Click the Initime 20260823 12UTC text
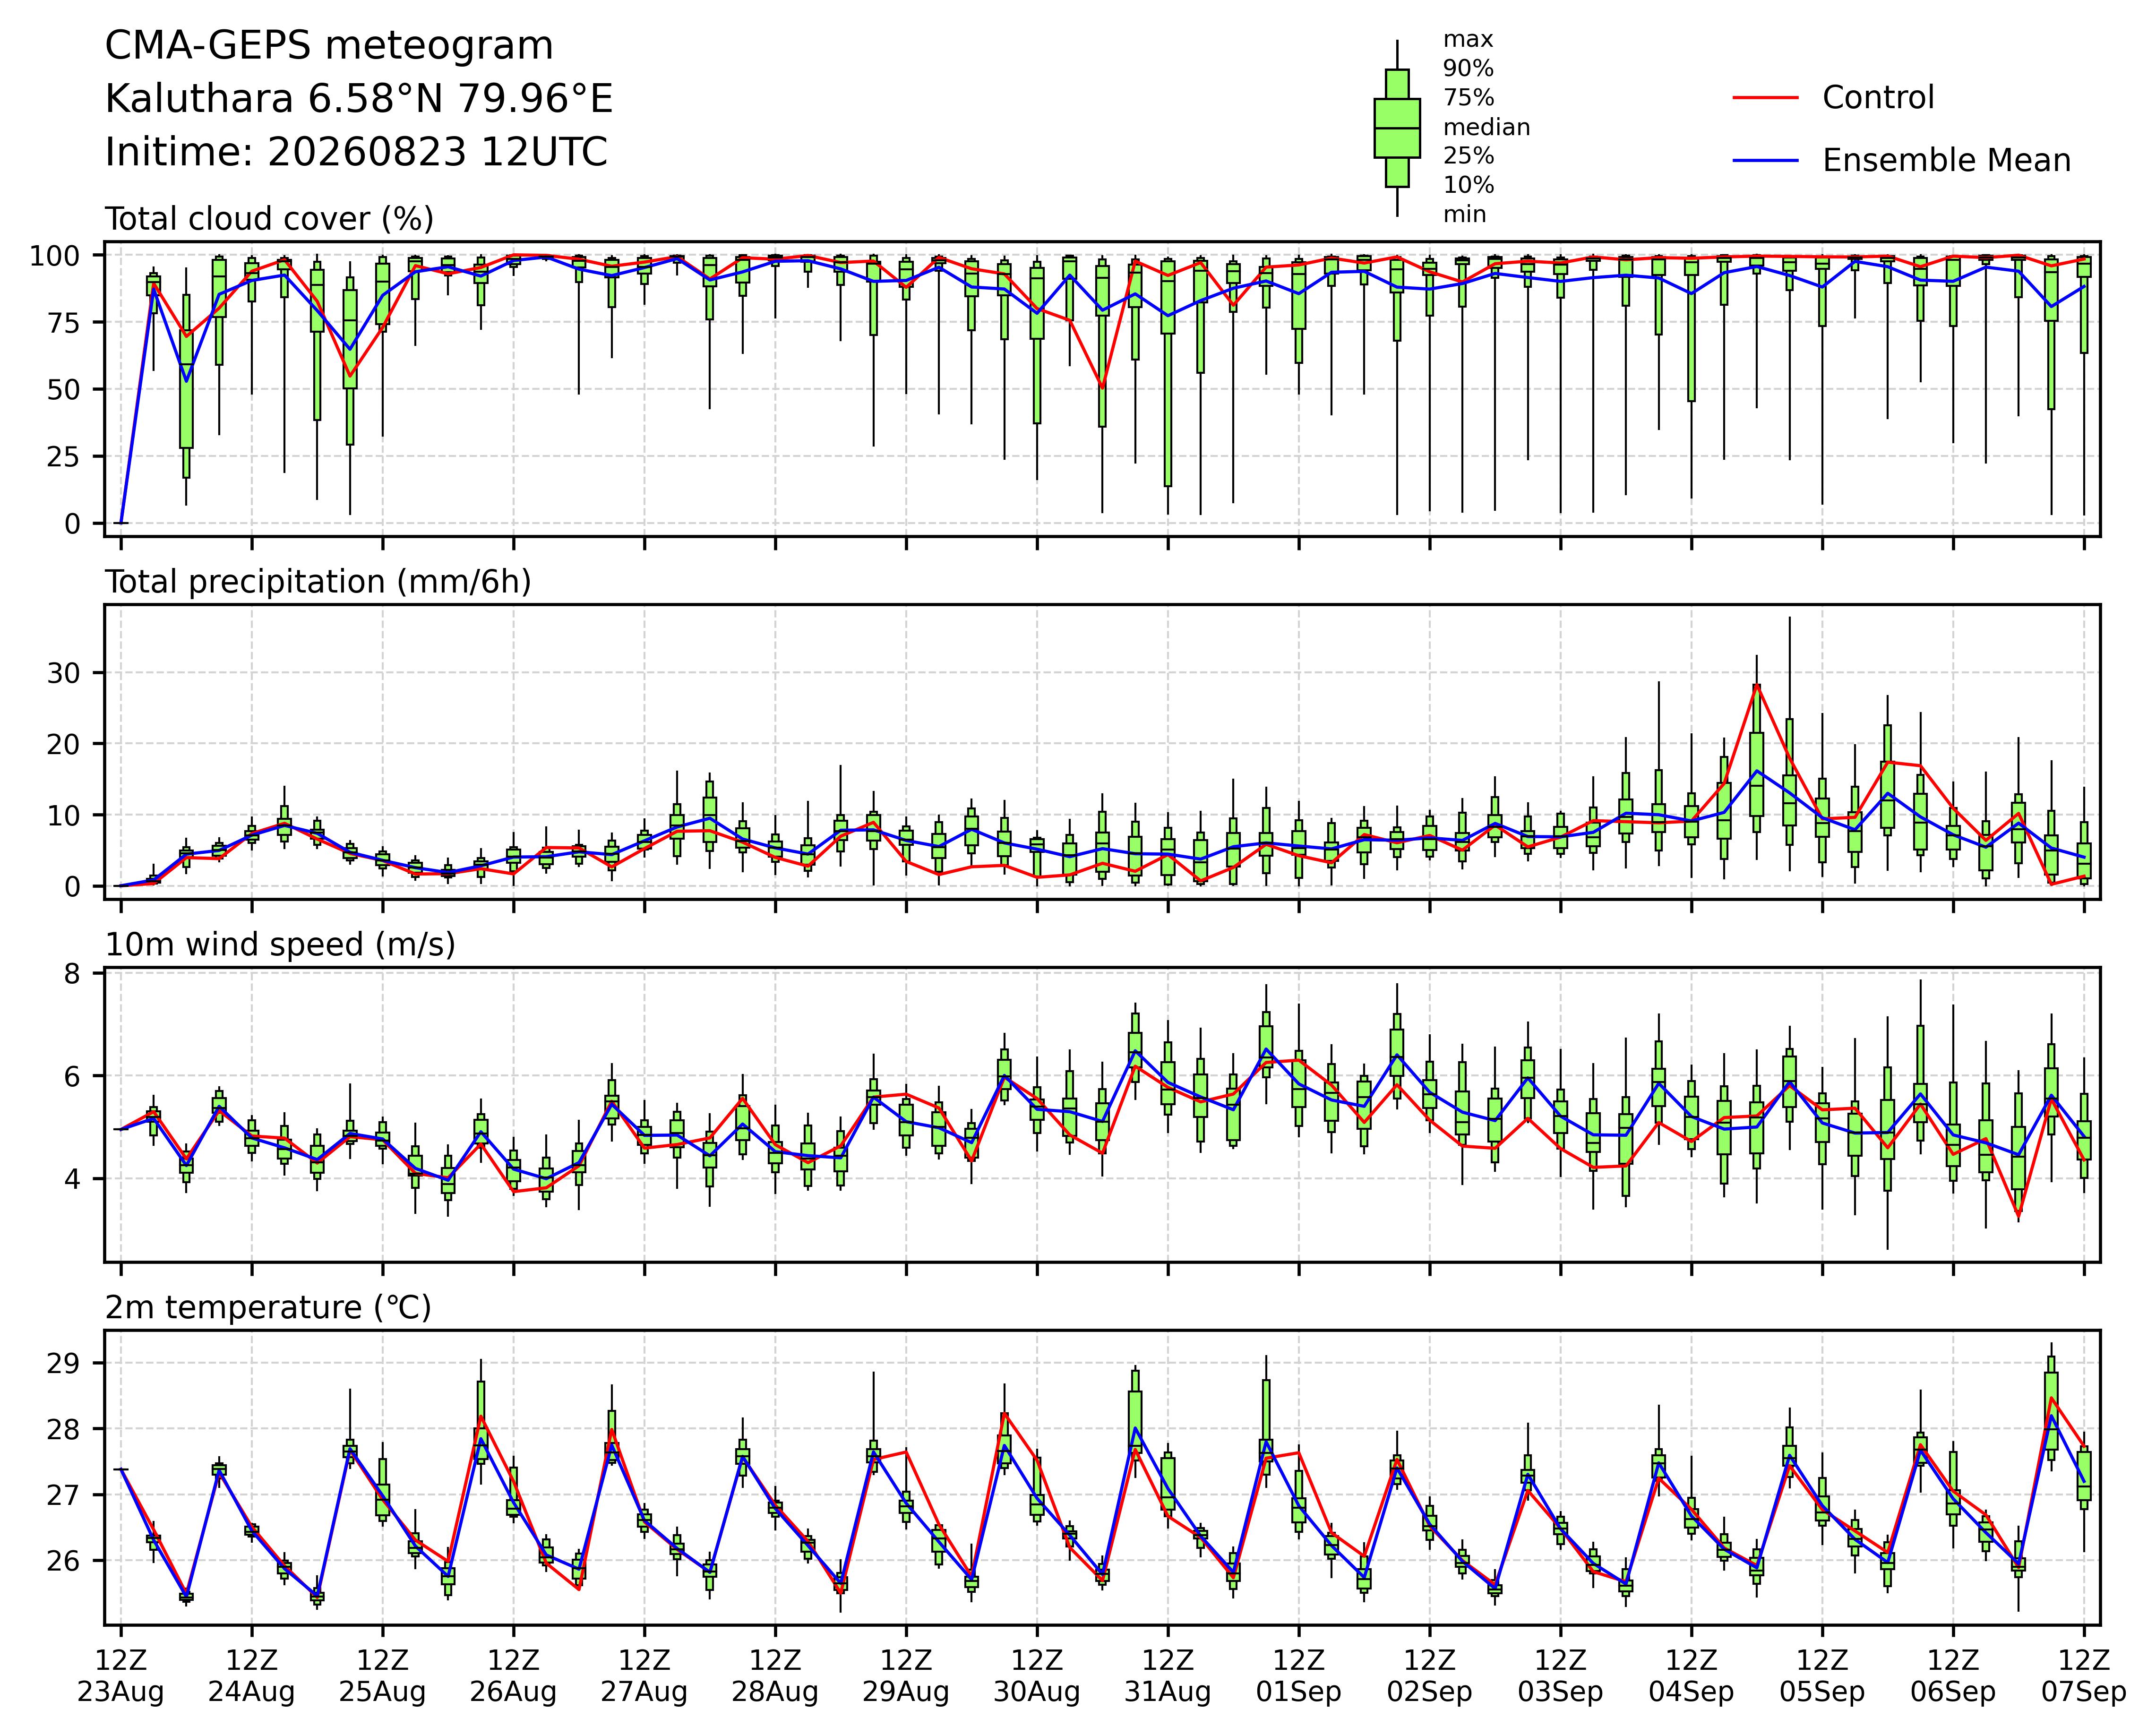The height and width of the screenshot is (1735, 2156). (356, 152)
